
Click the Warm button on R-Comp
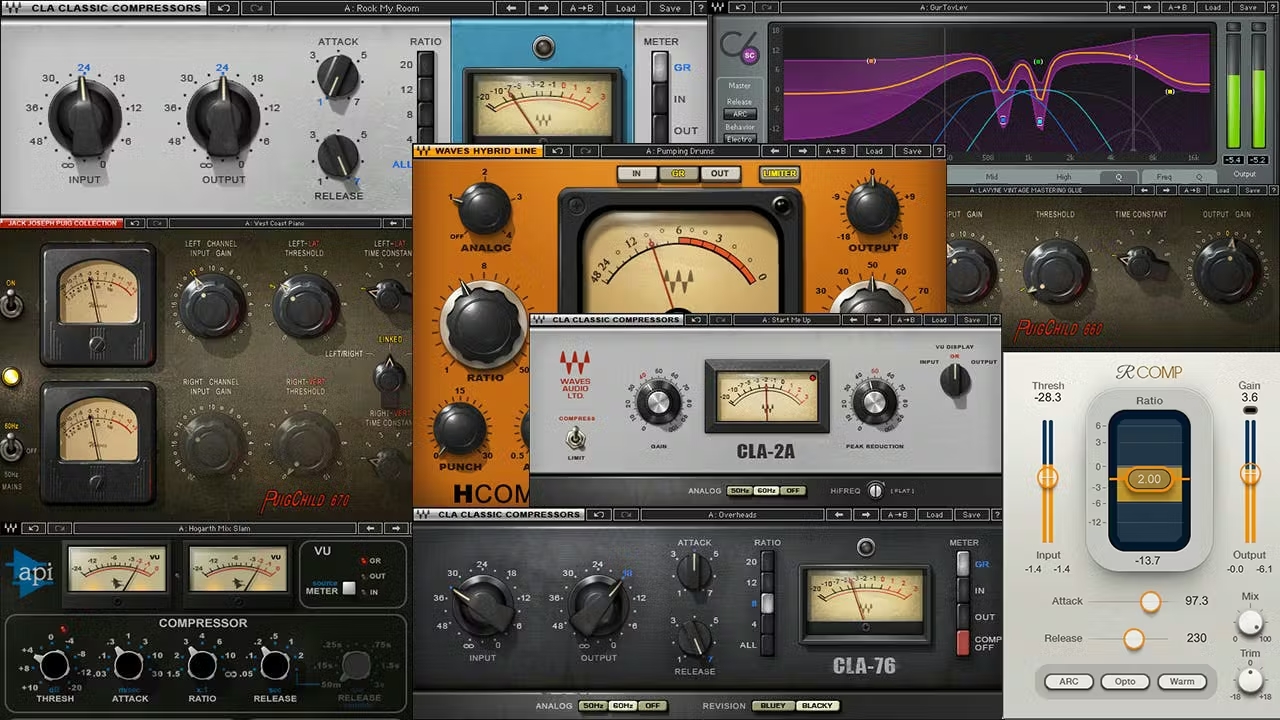click(x=1183, y=681)
